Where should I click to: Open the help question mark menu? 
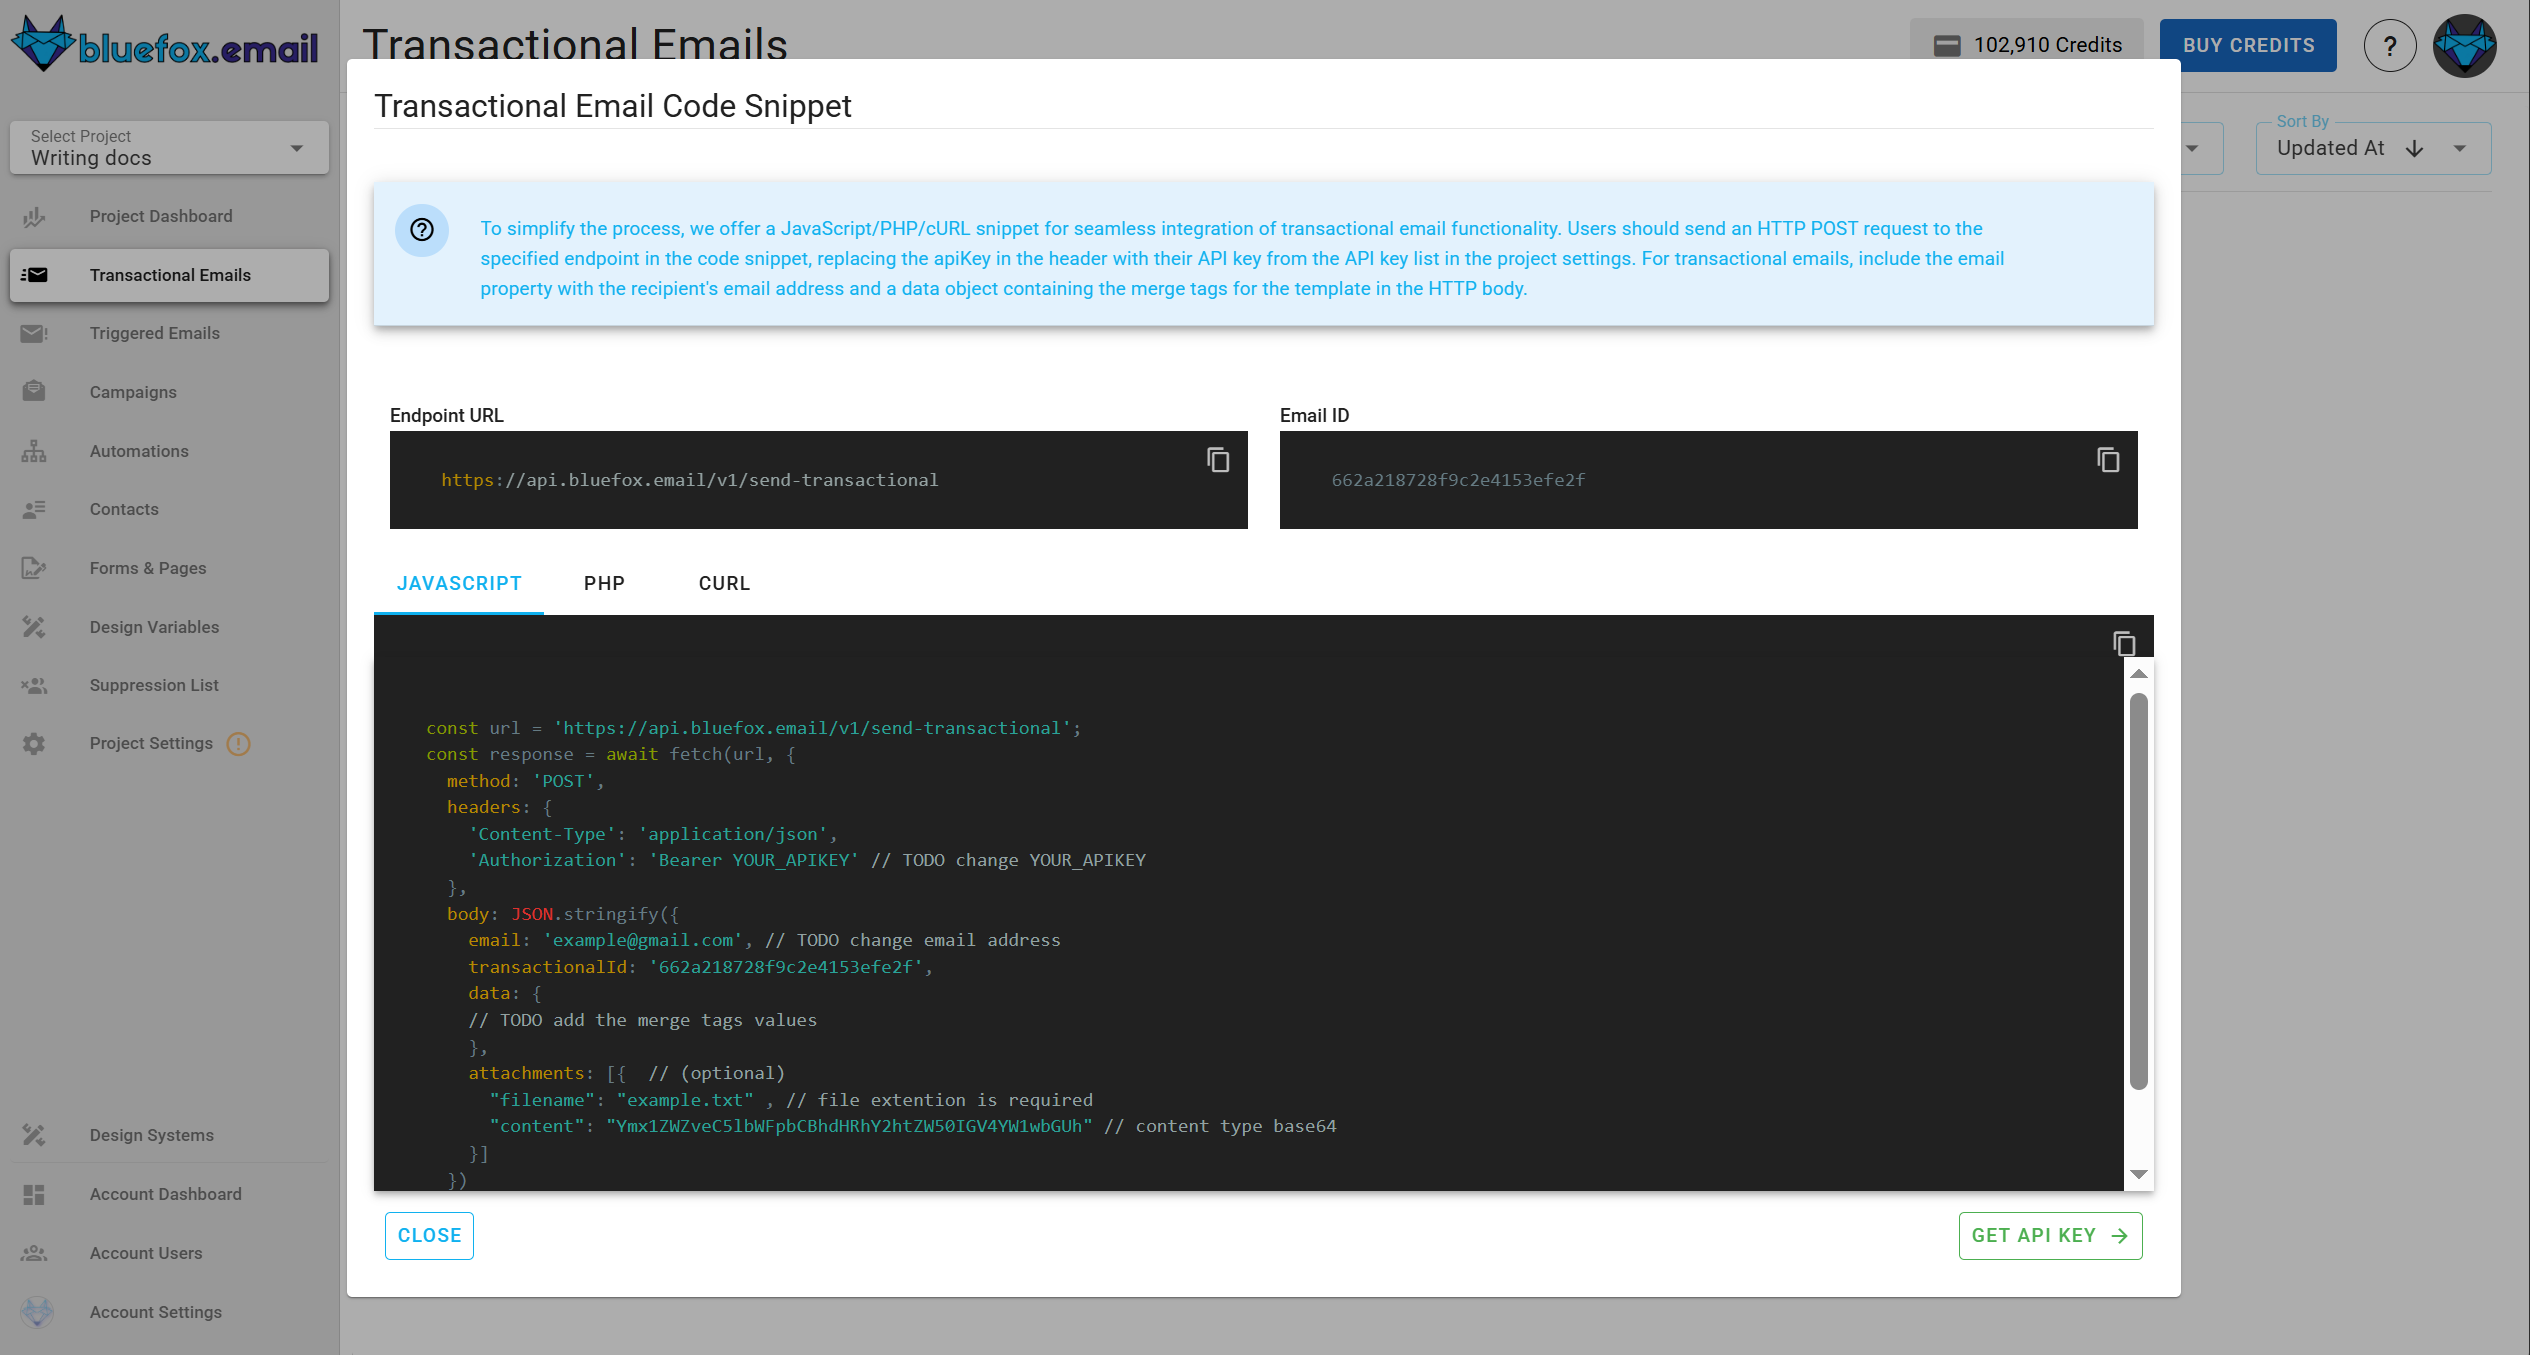2390,45
